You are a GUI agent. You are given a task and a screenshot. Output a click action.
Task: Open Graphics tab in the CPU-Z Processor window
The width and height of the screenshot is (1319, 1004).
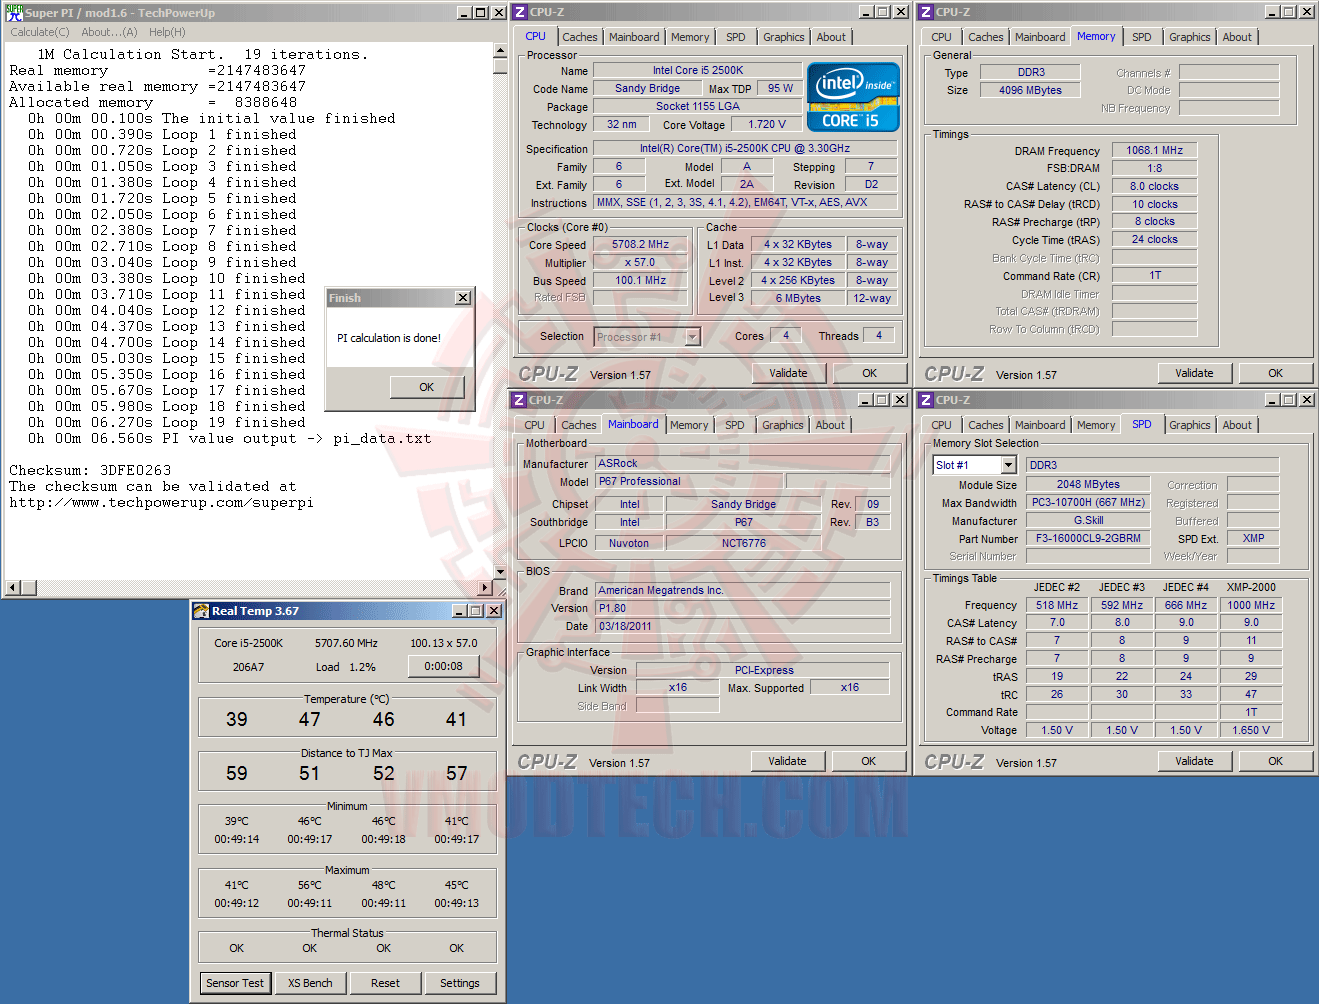(783, 37)
